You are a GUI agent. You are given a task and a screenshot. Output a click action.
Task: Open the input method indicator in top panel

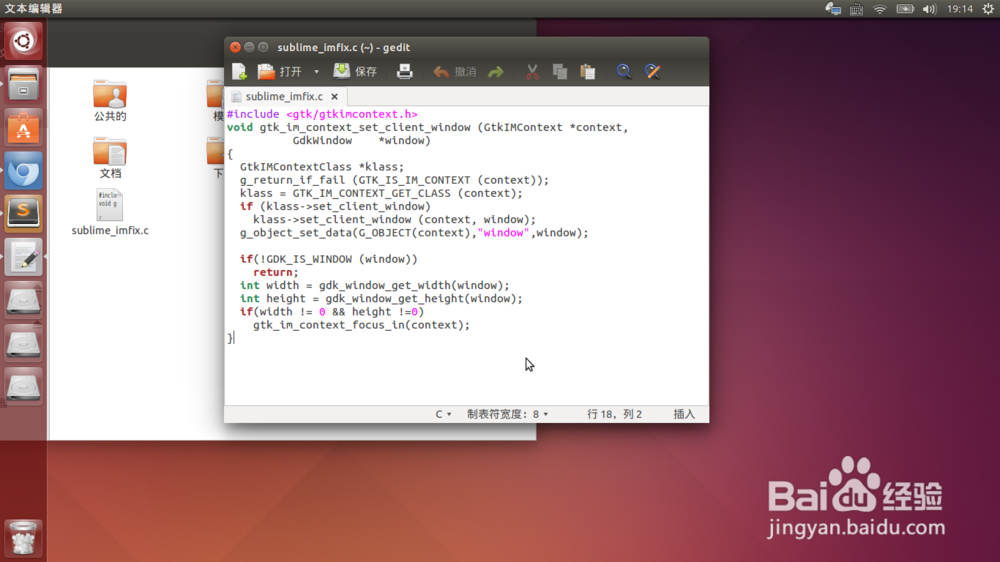click(x=833, y=9)
